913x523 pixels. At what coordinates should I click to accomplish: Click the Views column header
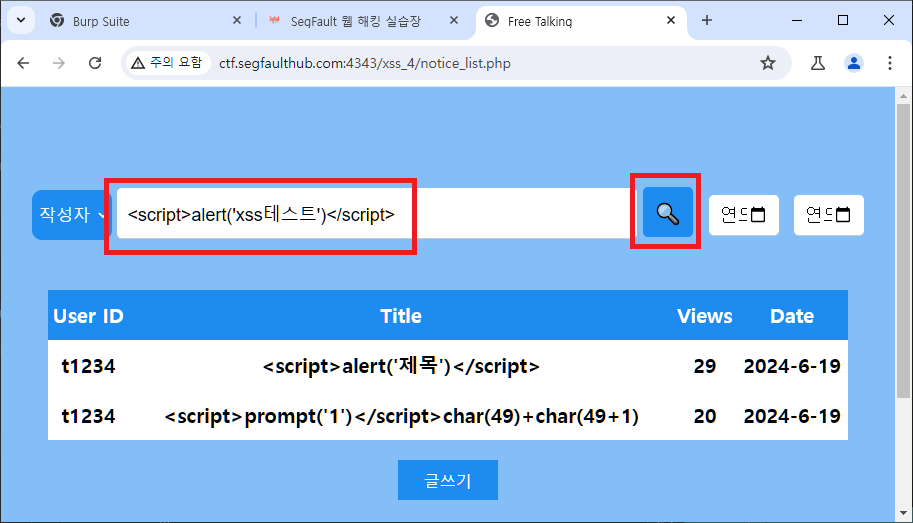(x=705, y=316)
